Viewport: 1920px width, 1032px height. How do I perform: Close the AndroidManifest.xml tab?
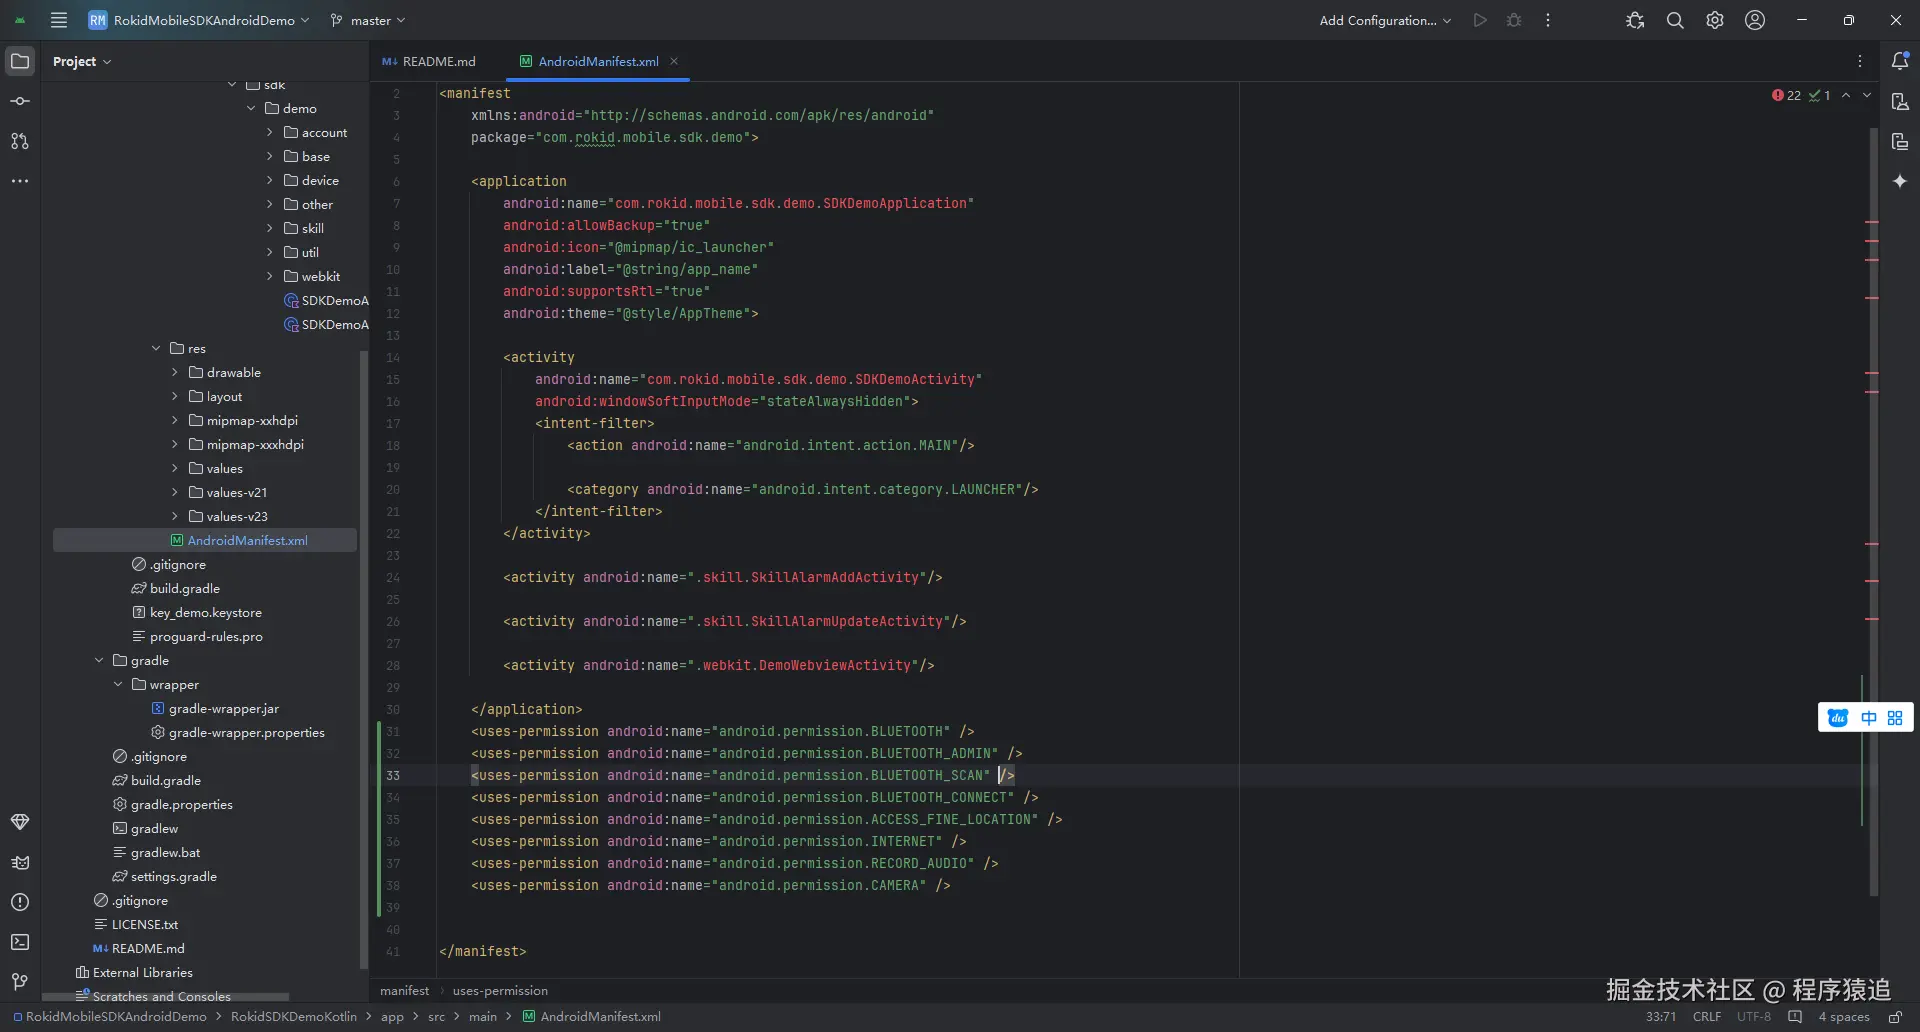[674, 61]
